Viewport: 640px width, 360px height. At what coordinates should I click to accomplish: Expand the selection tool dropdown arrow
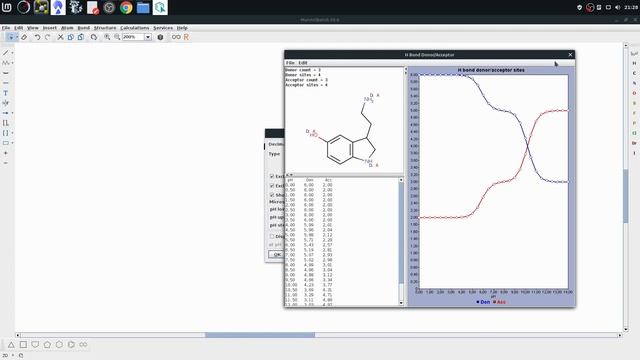17,37
